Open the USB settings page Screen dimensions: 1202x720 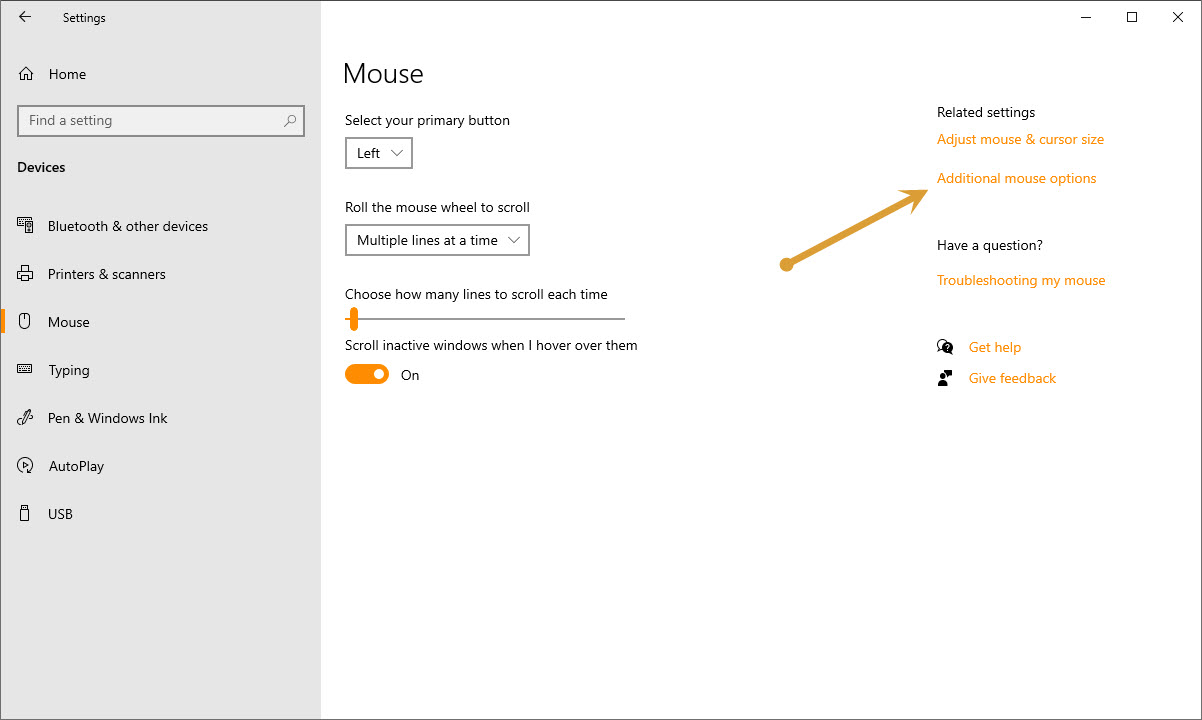(60, 514)
